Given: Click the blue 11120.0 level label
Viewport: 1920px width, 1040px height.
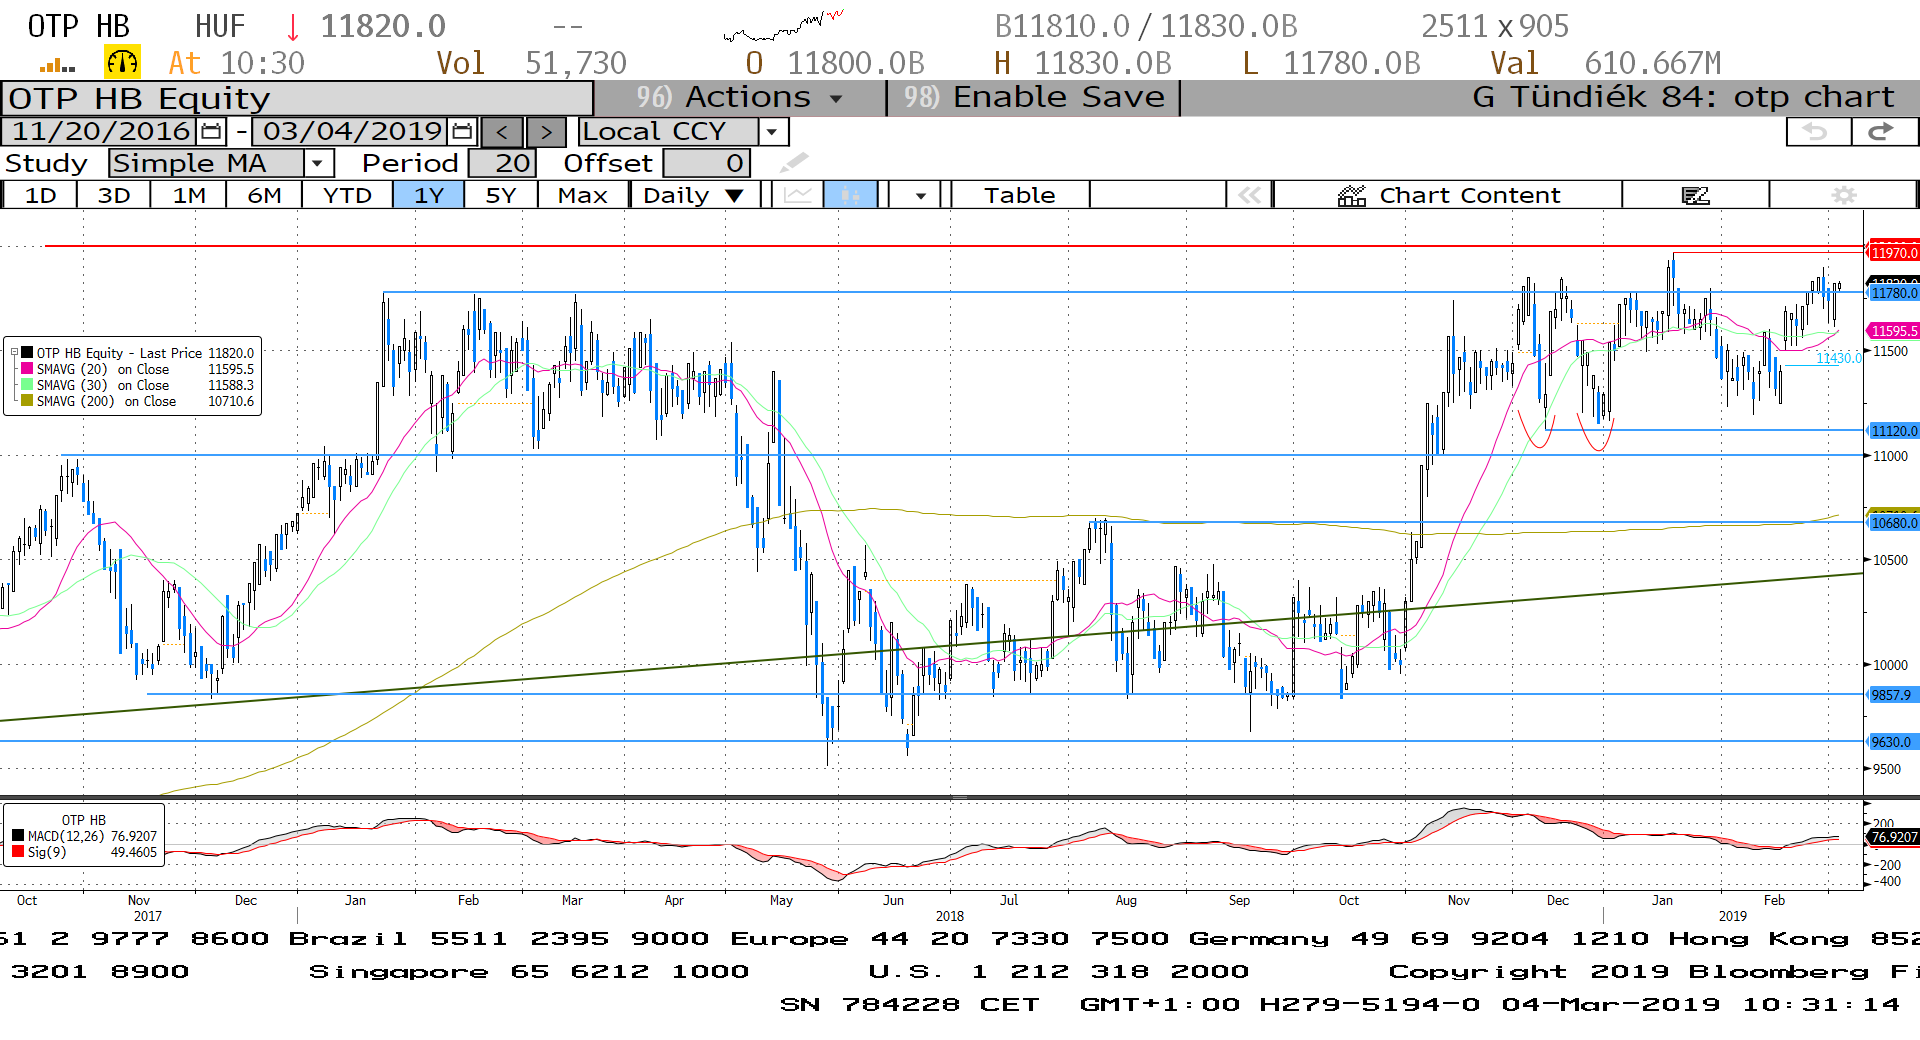Looking at the screenshot, I should pyautogui.click(x=1894, y=431).
